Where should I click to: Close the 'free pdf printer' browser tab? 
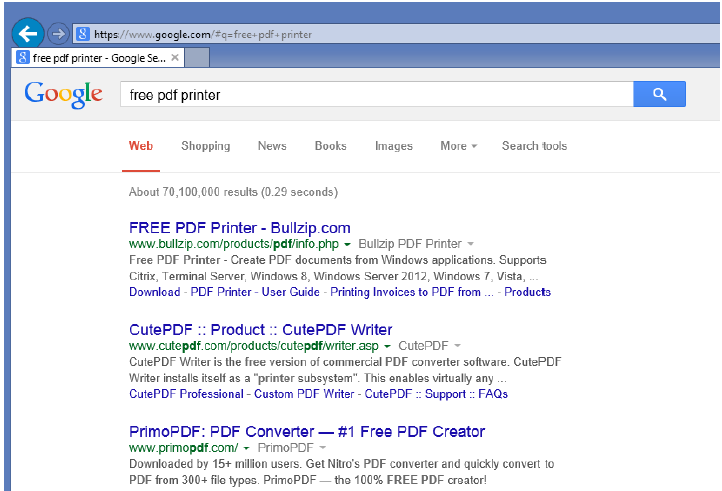click(x=175, y=58)
